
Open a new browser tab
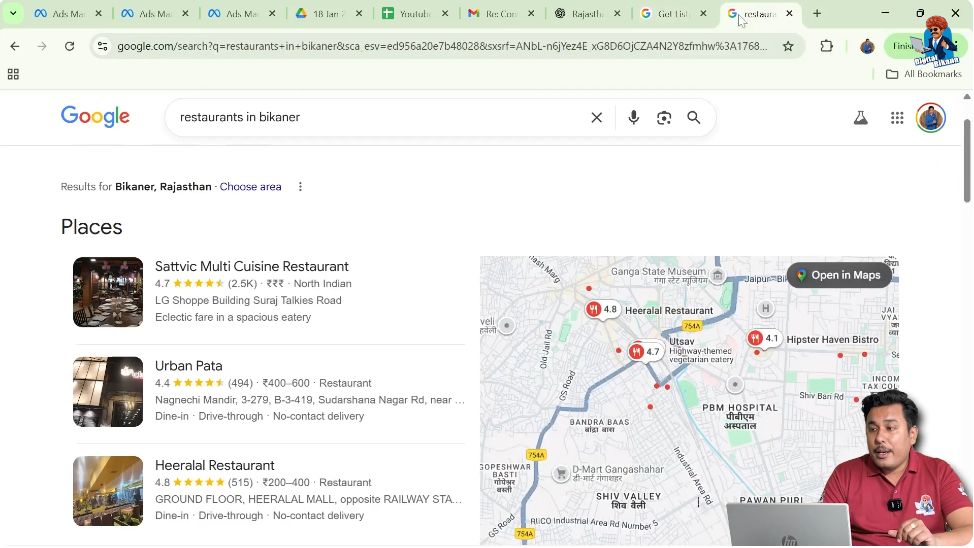point(817,13)
